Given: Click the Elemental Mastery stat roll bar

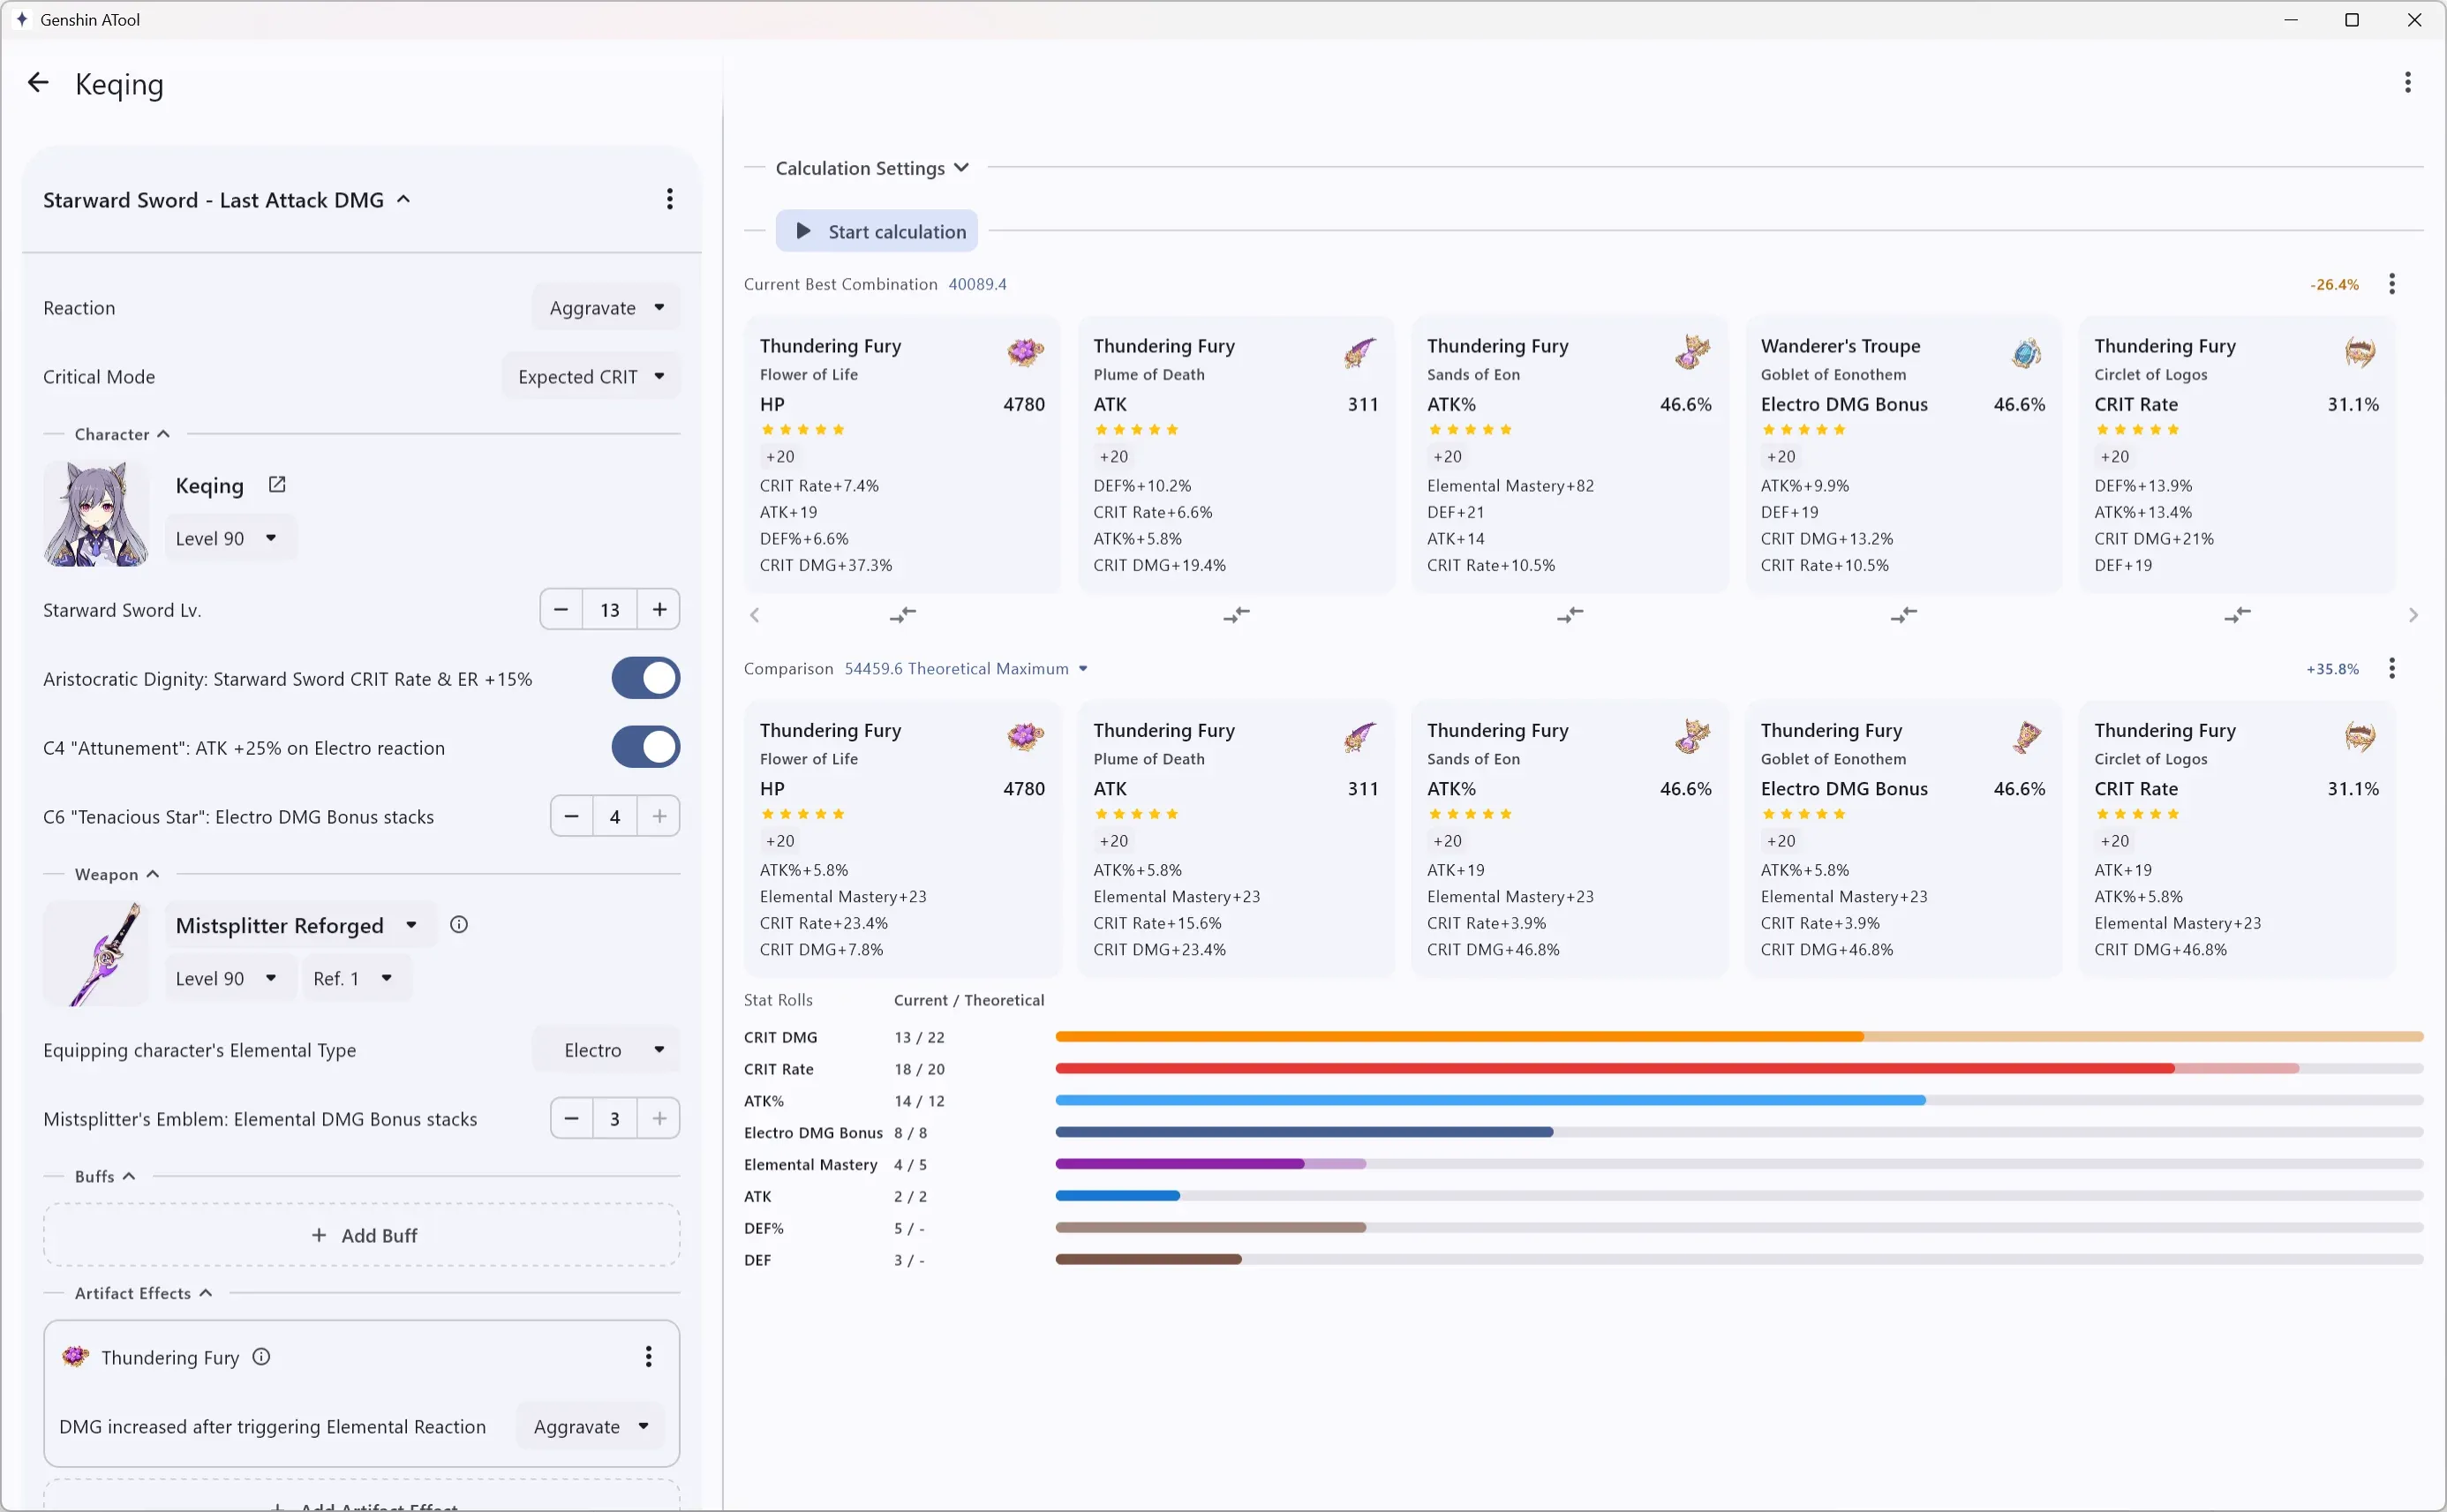Looking at the screenshot, I should [x=1738, y=1164].
